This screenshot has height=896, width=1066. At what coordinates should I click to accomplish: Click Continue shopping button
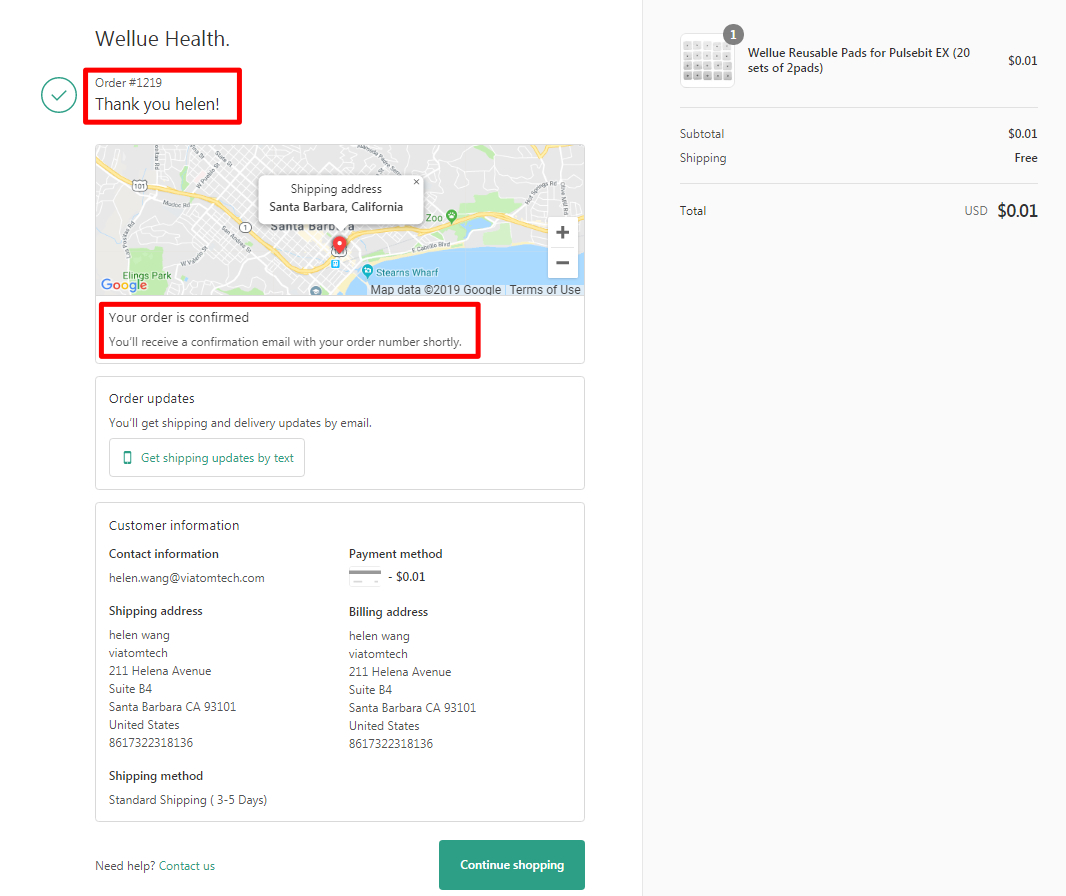pos(512,865)
